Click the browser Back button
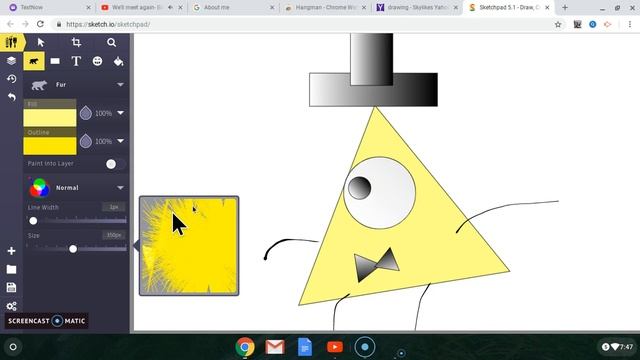Image resolution: width=640 pixels, height=360 pixels. coord(10,24)
